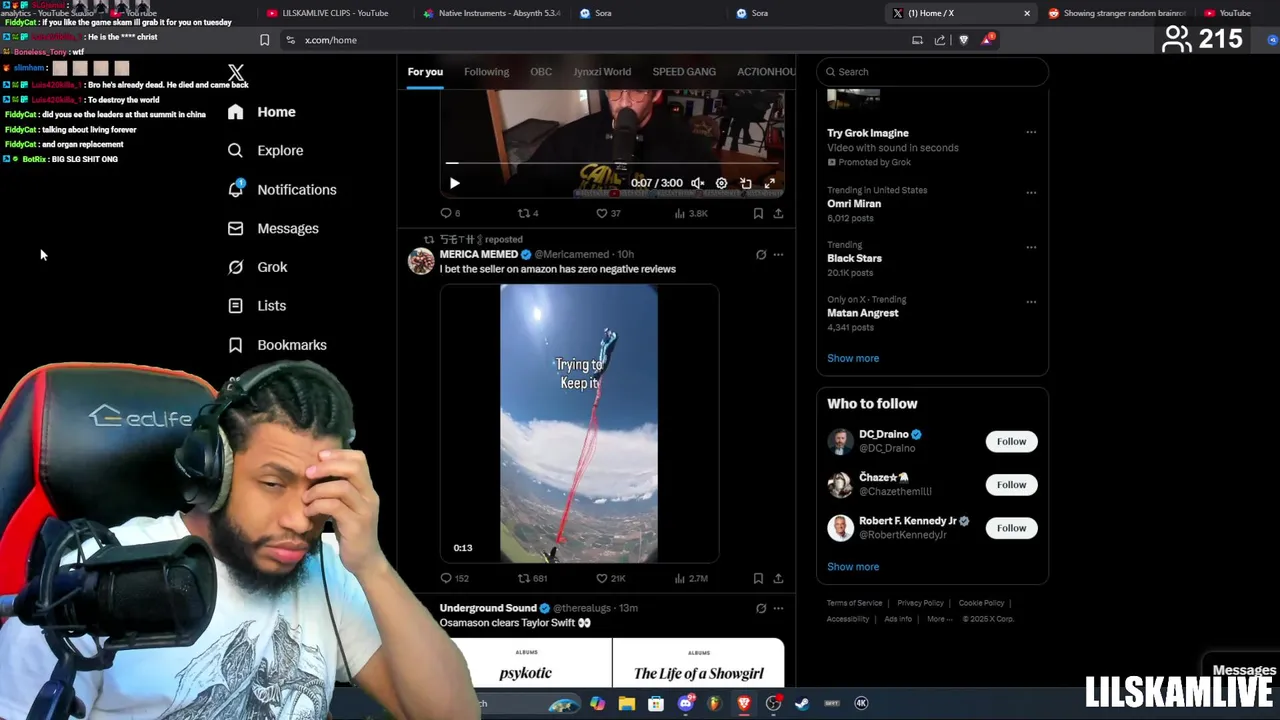The image size is (1280, 720).
Task: Open the Underground Sound profile name
Action: click(488, 608)
